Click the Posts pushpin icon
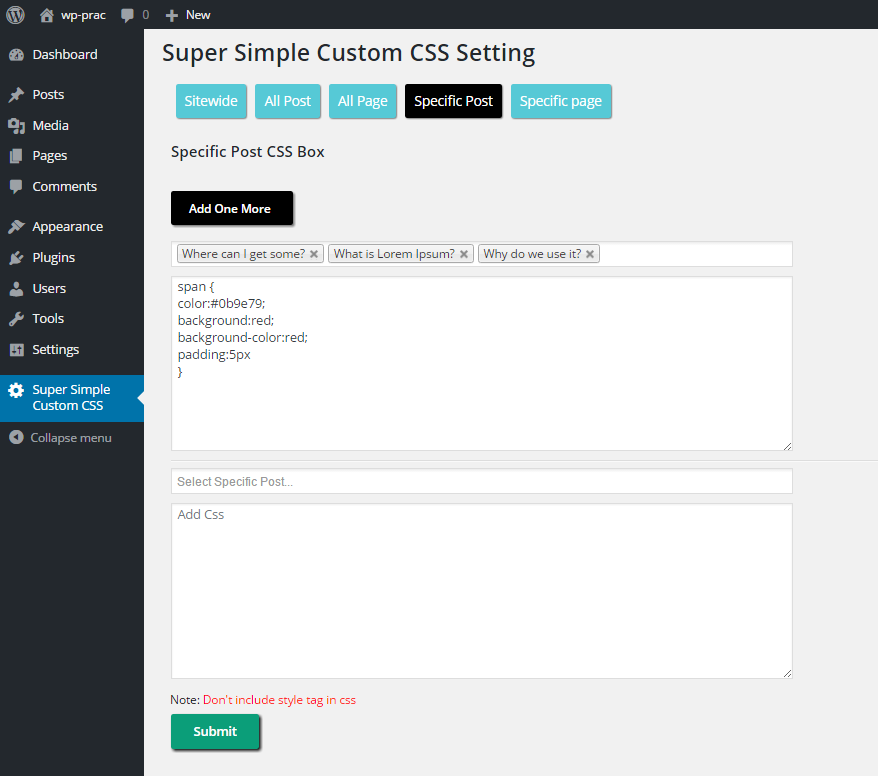878x776 pixels. click(x=16, y=95)
